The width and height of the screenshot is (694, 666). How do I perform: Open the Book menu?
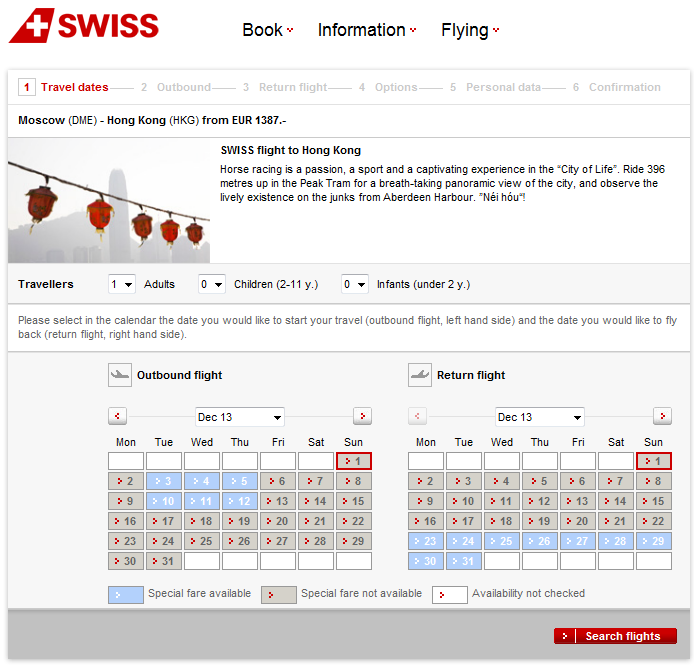267,30
